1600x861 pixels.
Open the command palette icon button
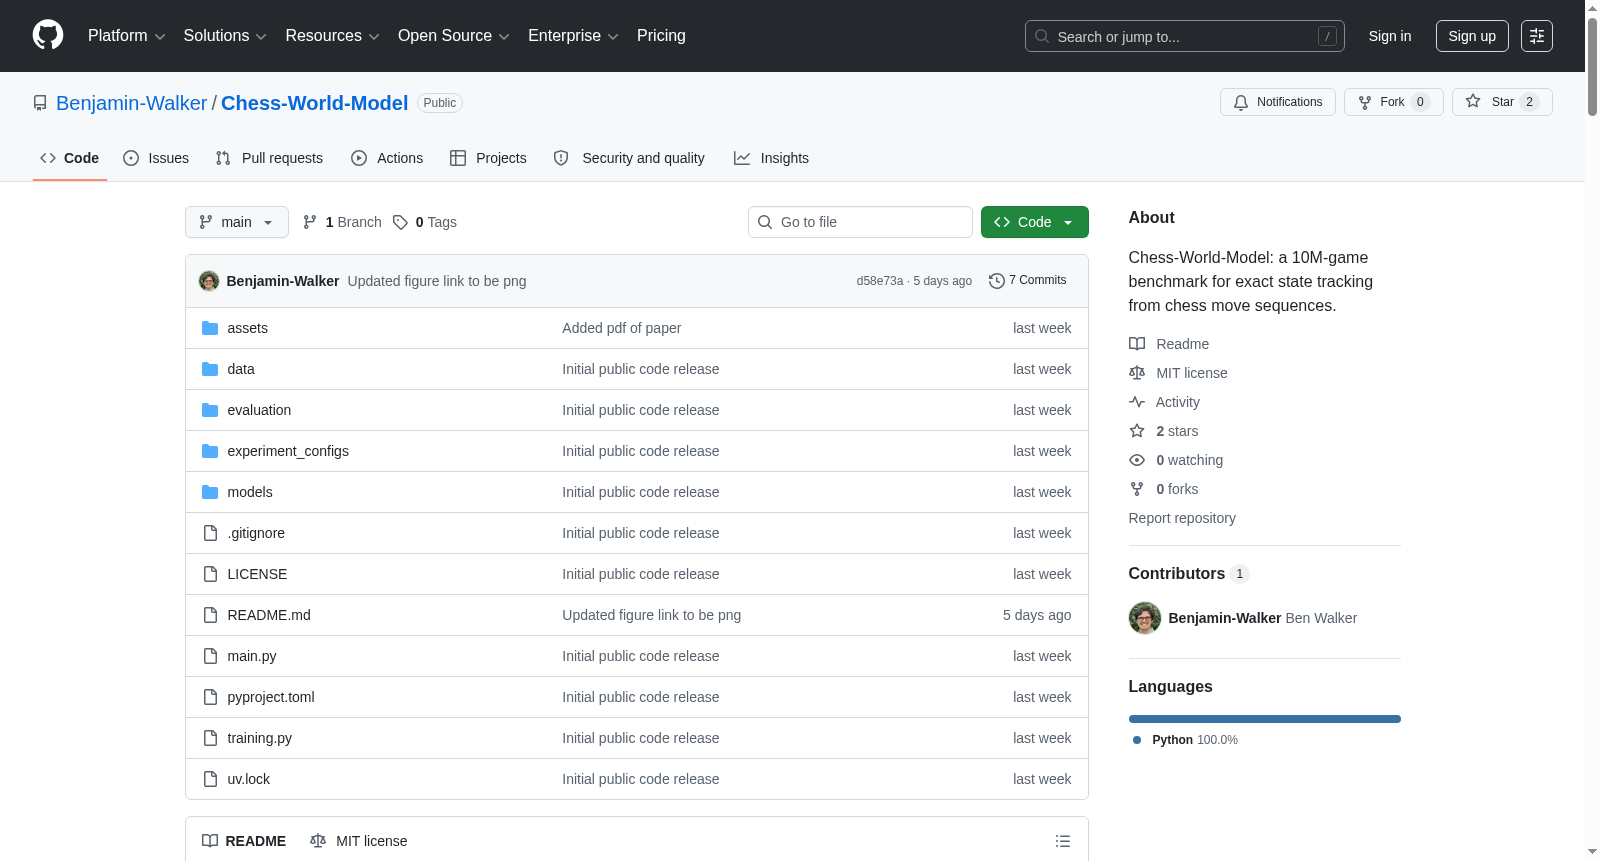[x=1537, y=36]
